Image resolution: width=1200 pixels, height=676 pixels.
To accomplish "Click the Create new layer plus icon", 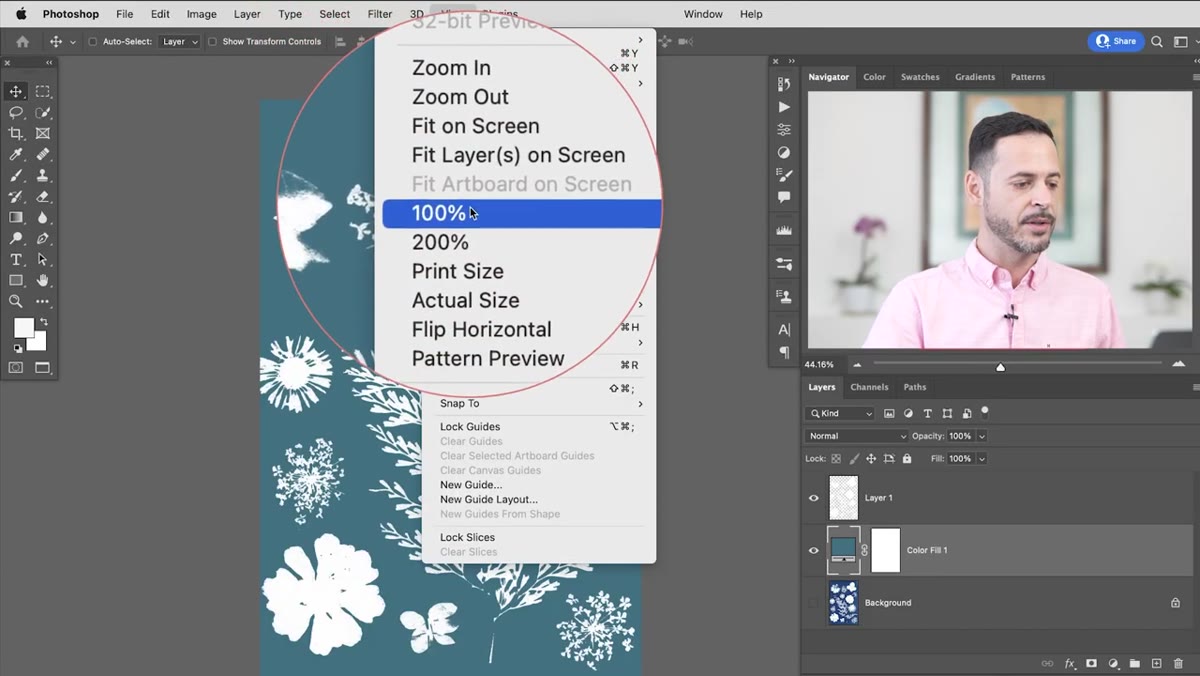I will 1156,663.
